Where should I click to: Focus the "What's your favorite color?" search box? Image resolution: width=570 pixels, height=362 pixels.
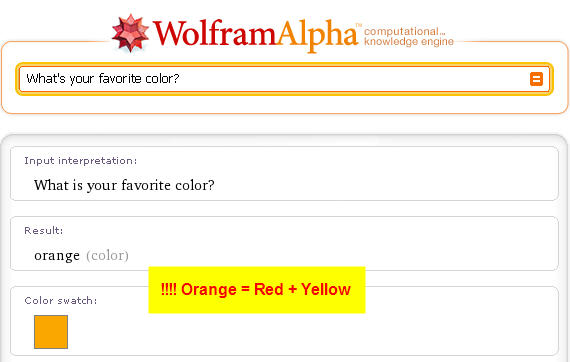(284, 79)
